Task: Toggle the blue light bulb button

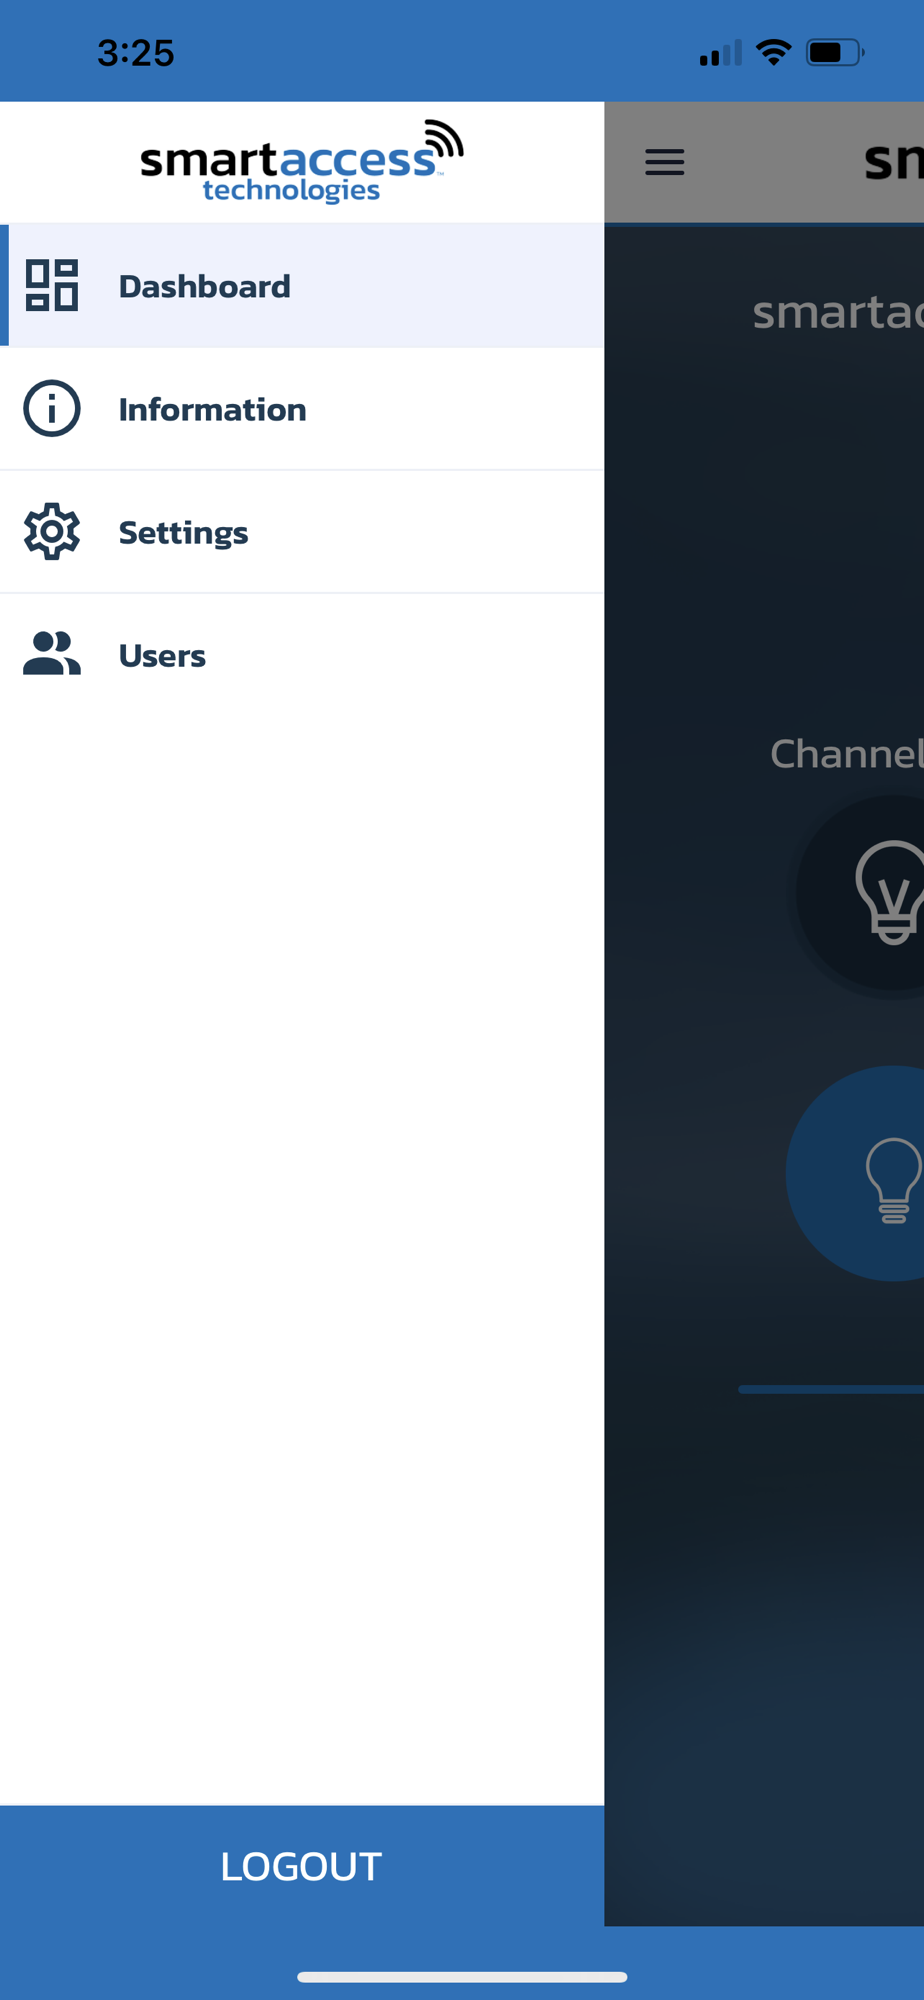Action: pos(858,1173)
